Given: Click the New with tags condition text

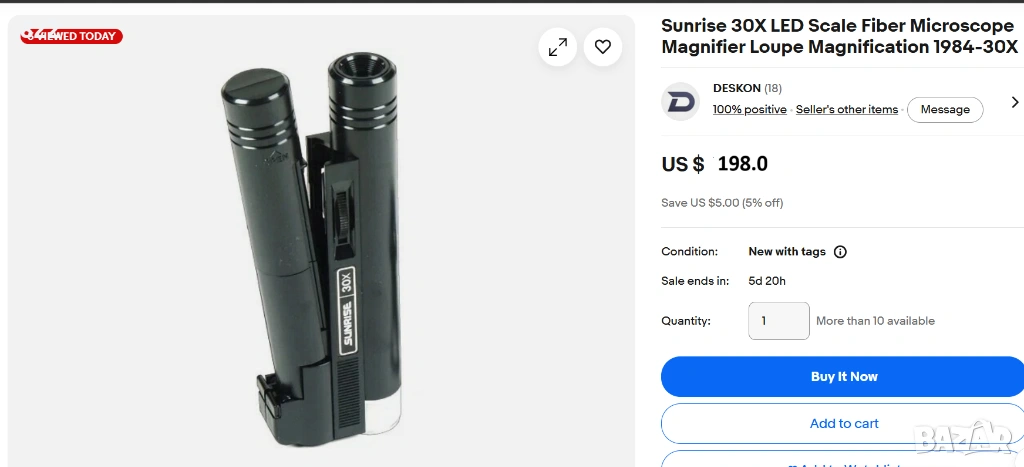Looking at the screenshot, I should (787, 252).
